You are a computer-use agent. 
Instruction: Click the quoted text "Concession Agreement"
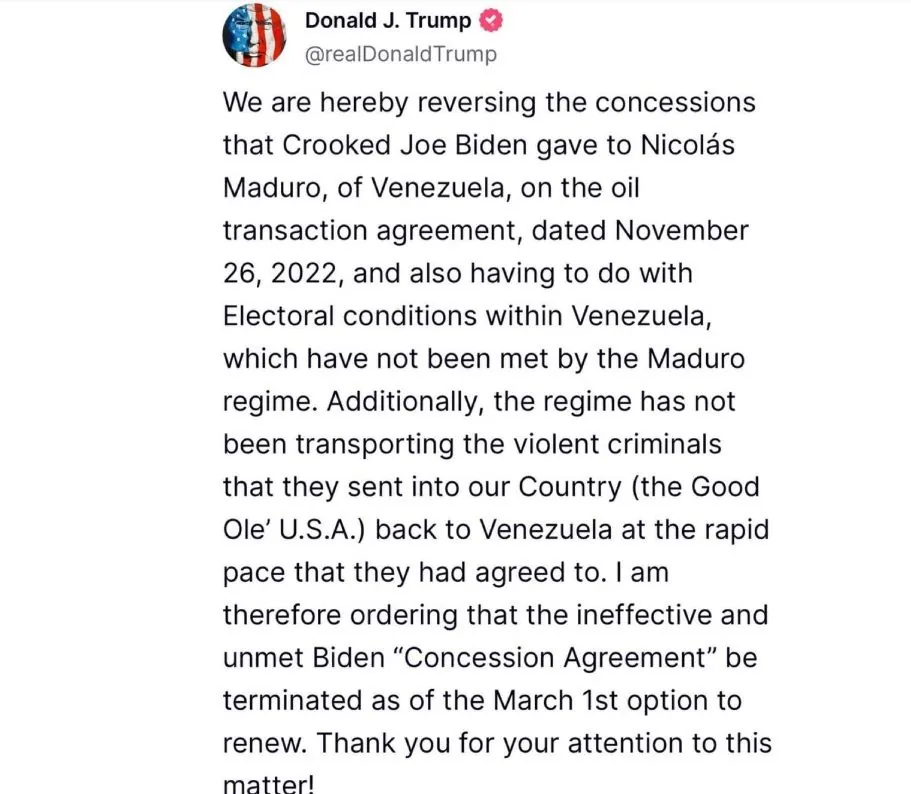[551, 656]
